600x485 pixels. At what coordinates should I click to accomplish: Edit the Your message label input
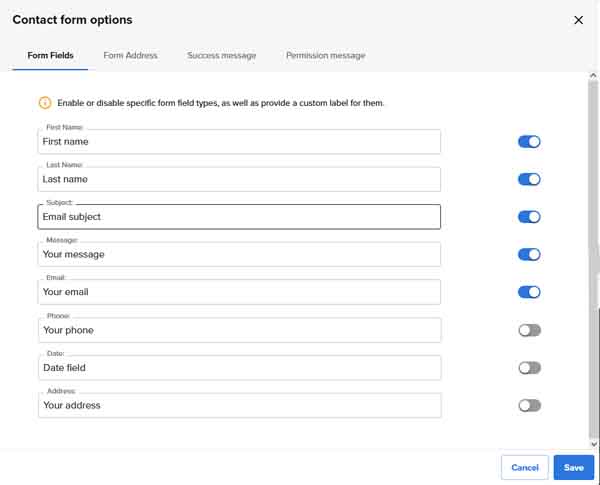click(x=239, y=254)
